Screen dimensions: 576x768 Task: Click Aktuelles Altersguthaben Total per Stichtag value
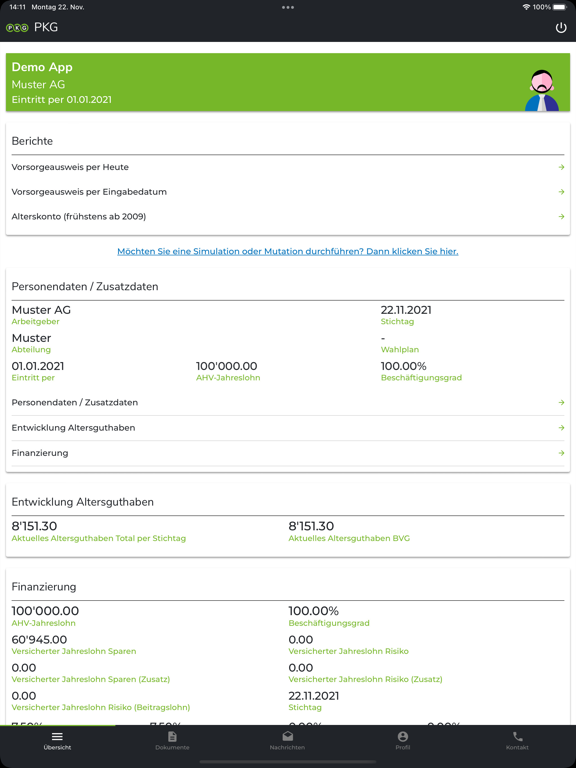[x=34, y=526]
